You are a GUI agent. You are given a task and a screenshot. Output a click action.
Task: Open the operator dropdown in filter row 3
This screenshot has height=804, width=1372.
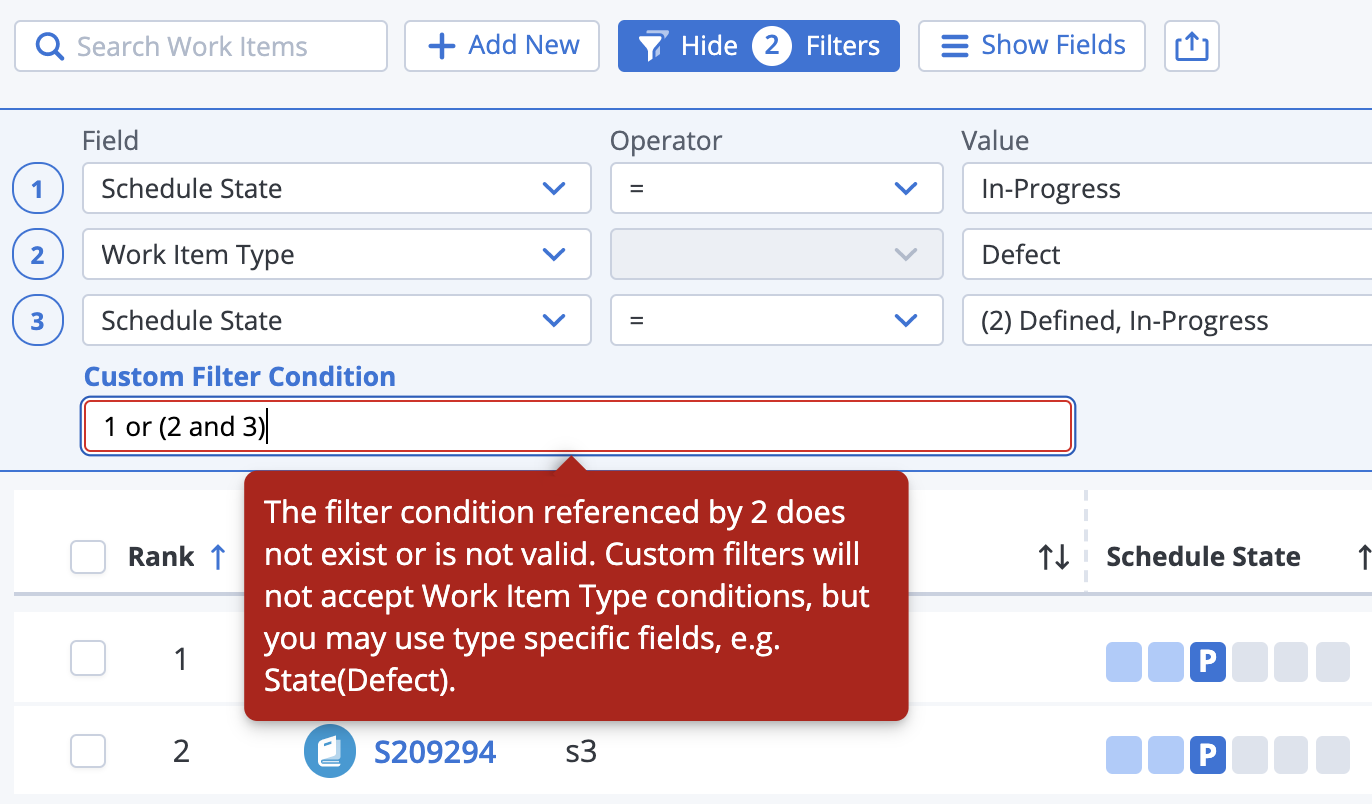[x=776, y=321]
